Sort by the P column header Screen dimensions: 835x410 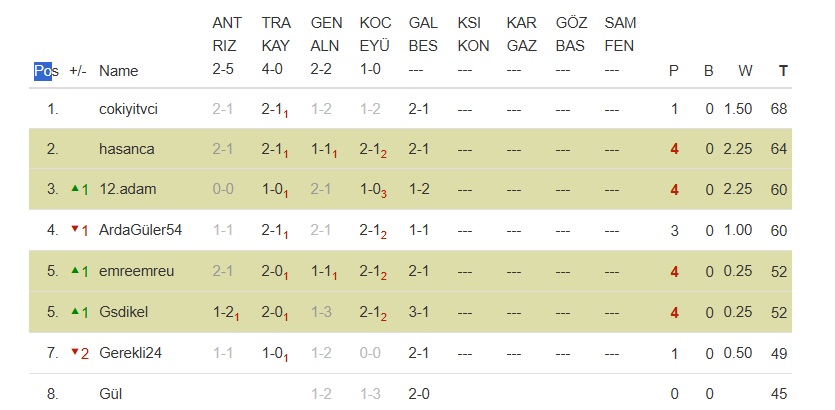tap(674, 71)
